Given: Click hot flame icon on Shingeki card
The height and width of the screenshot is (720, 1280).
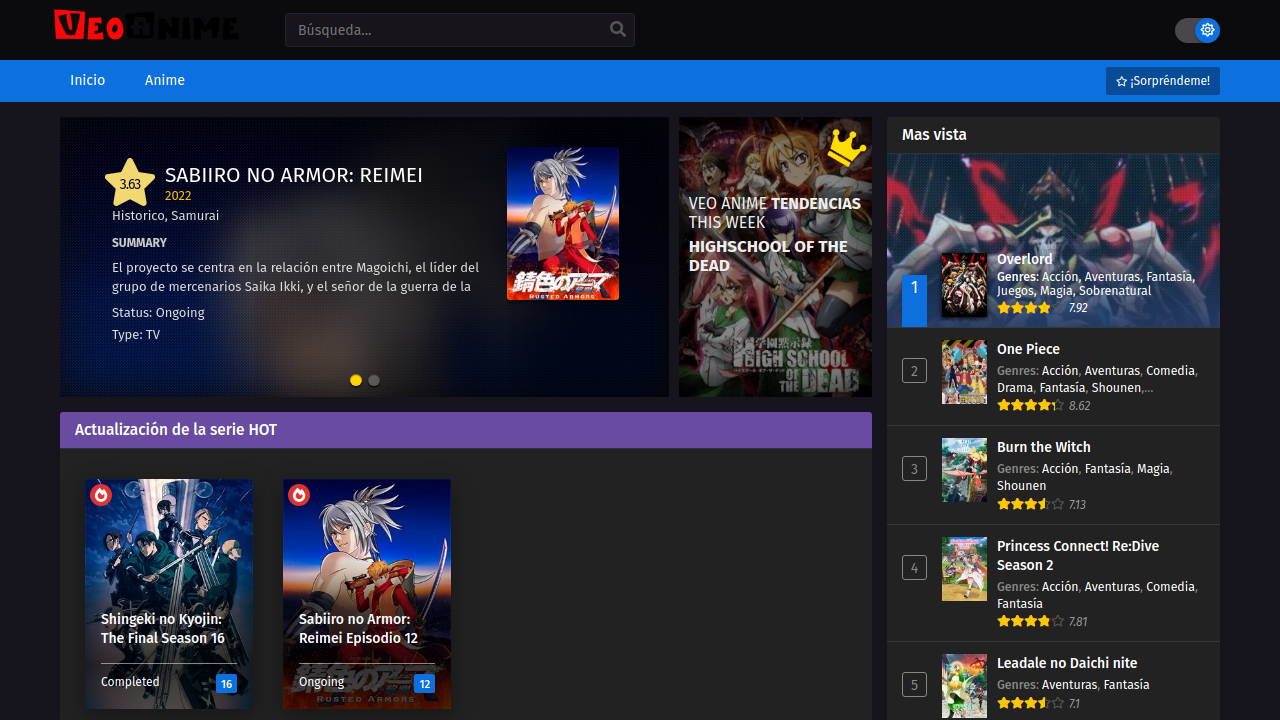Looking at the screenshot, I should point(101,495).
